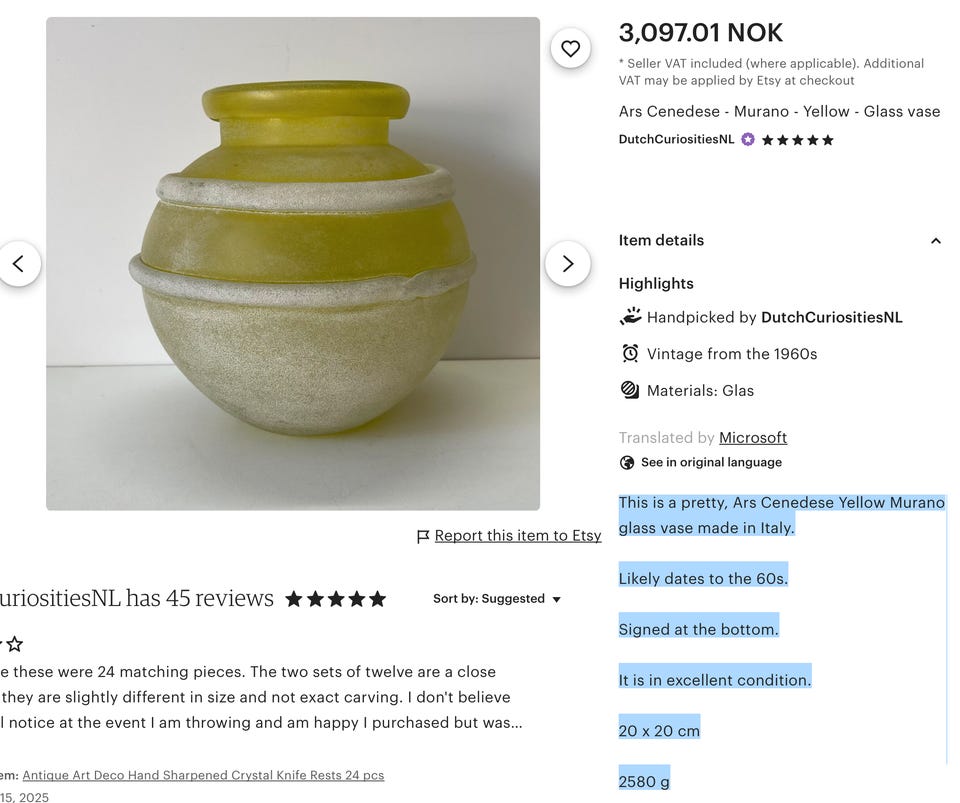Image resolution: width=960 pixels, height=803 pixels.
Task: Open the Sort by: Suggested dropdown
Action: (497, 599)
